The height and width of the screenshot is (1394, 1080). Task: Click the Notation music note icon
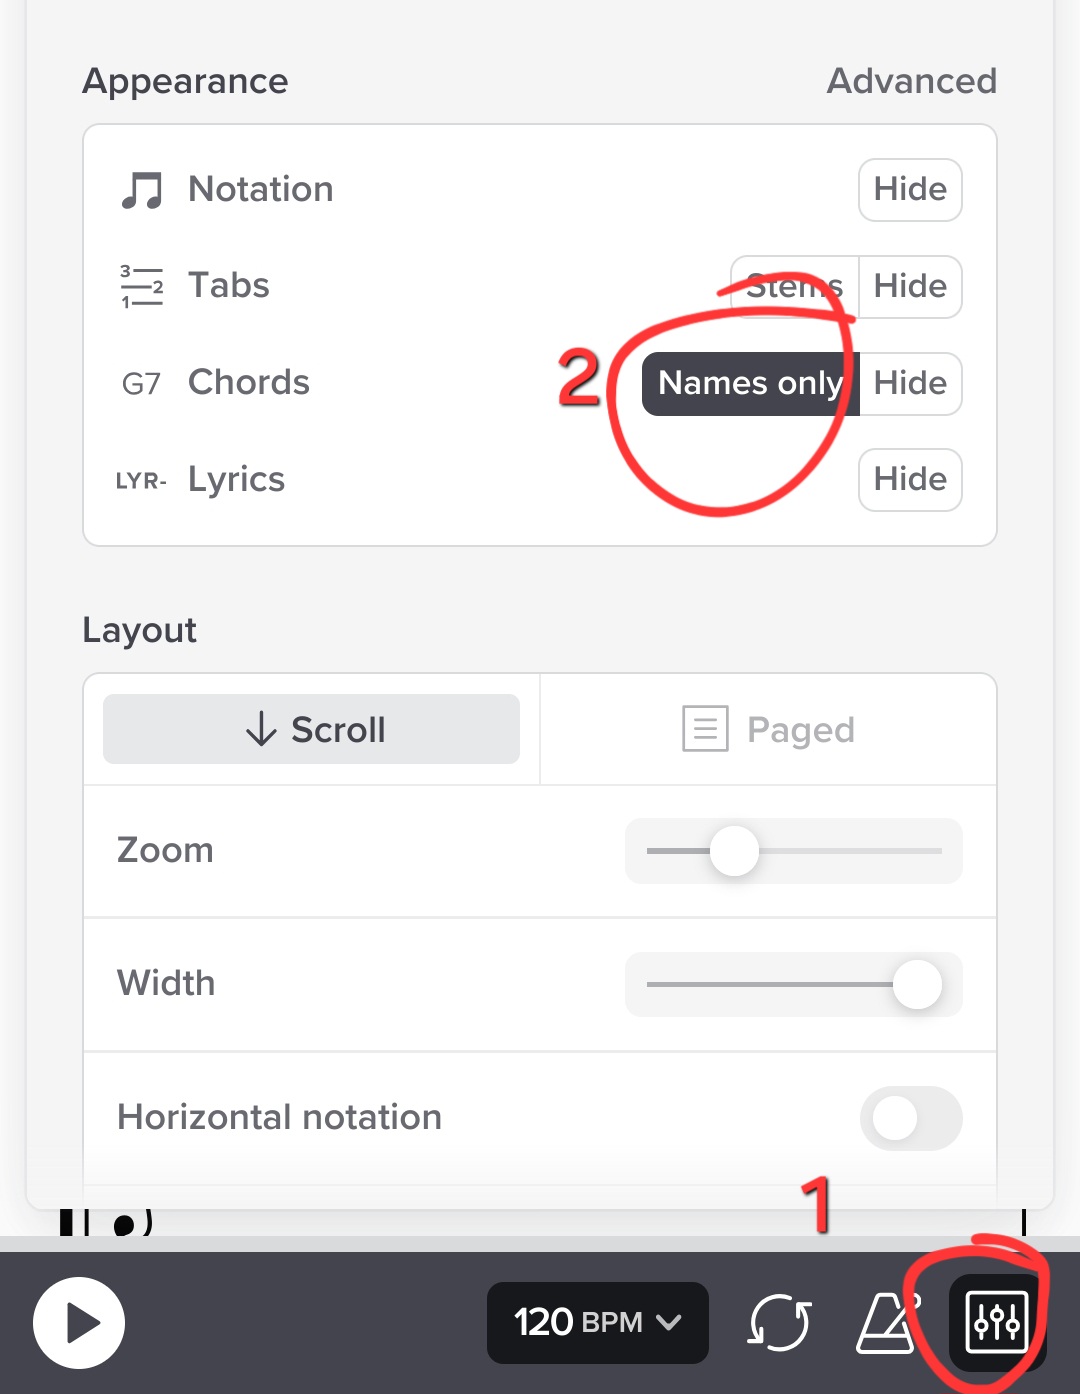tap(141, 188)
